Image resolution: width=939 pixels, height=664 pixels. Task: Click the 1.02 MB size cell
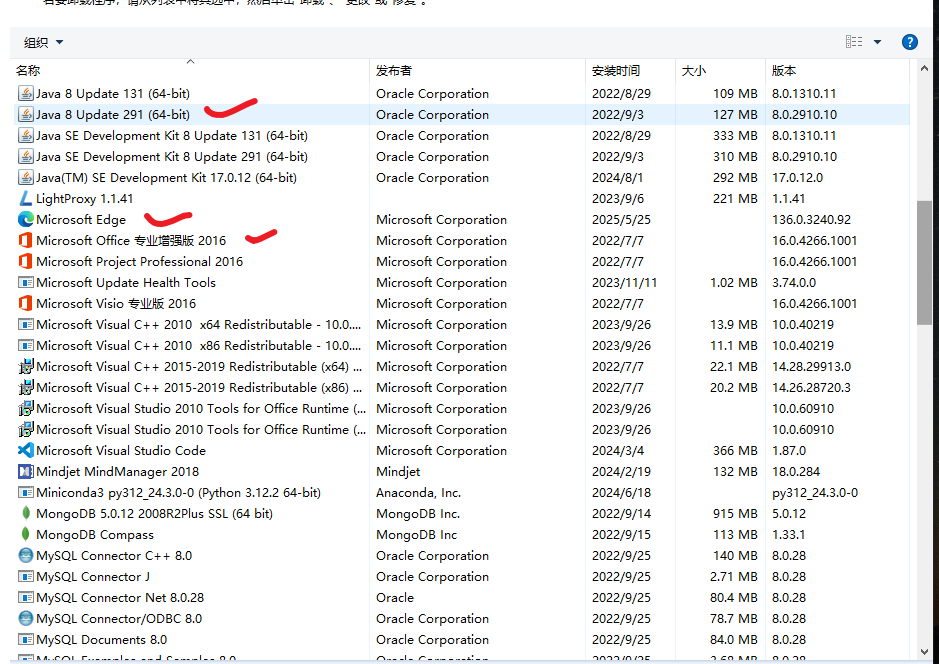pos(734,282)
